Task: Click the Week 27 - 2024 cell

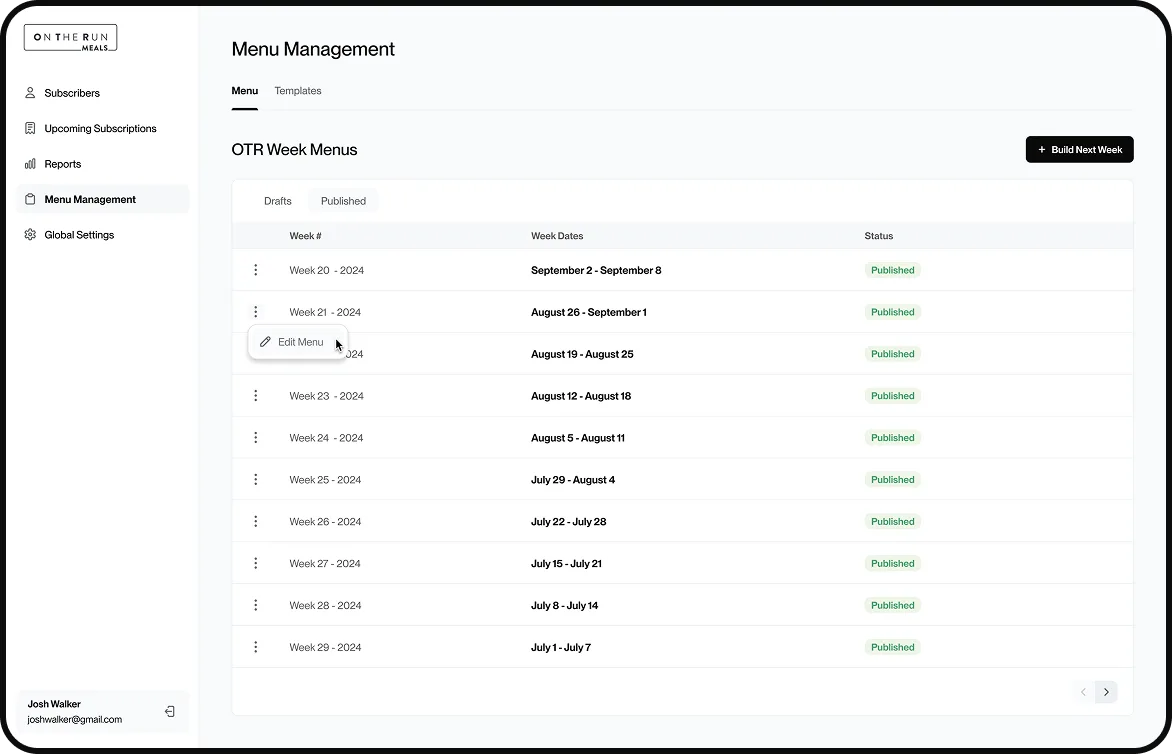Action: [x=324, y=563]
